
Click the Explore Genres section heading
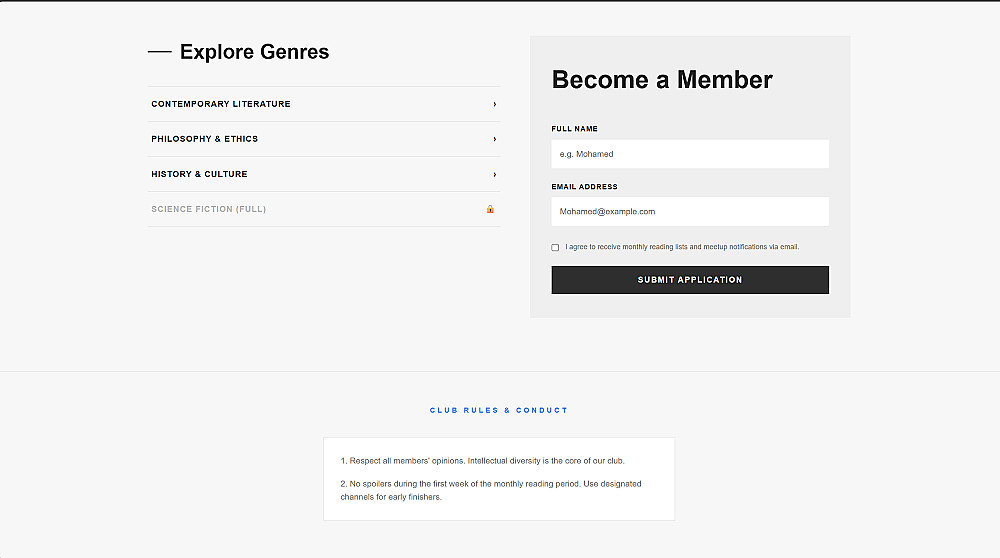click(x=254, y=52)
